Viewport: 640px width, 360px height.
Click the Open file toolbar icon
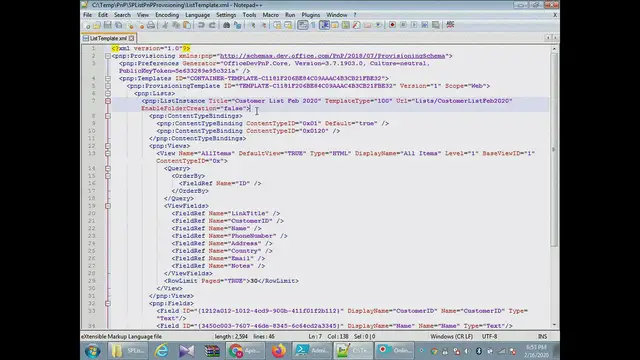[x=96, y=25]
